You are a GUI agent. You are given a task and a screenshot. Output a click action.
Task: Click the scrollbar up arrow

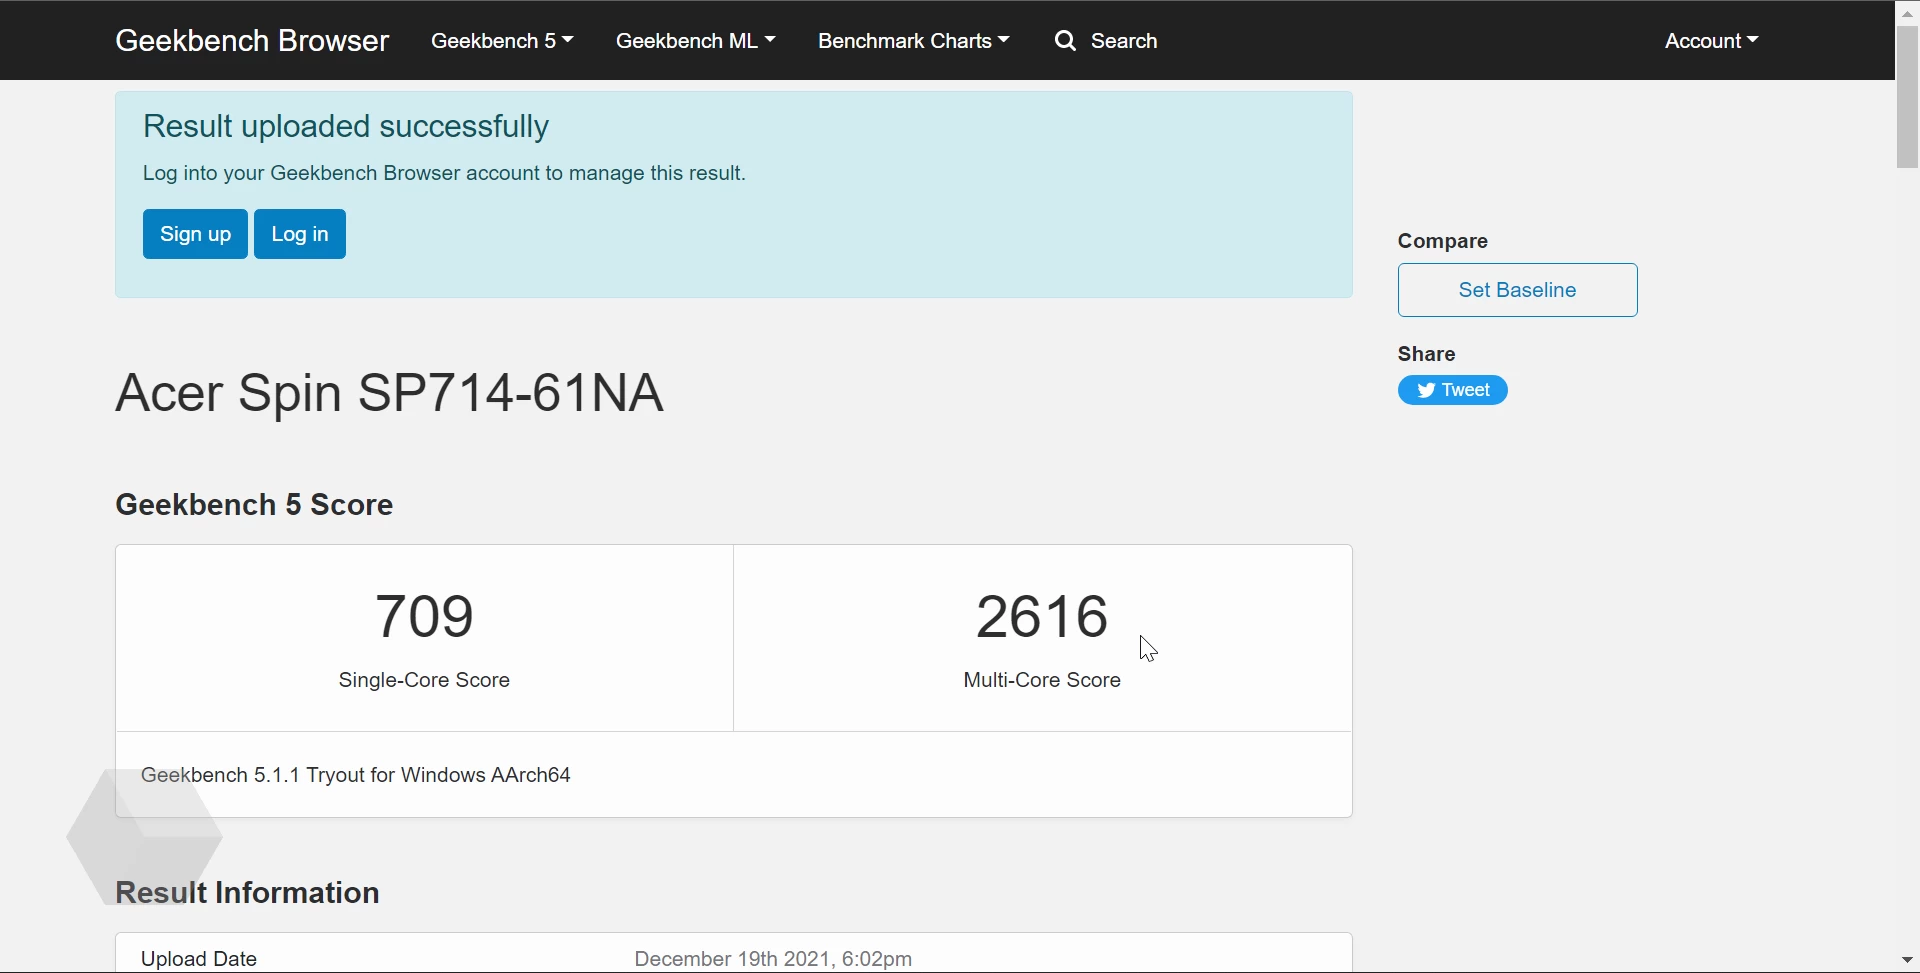pyautogui.click(x=1907, y=13)
